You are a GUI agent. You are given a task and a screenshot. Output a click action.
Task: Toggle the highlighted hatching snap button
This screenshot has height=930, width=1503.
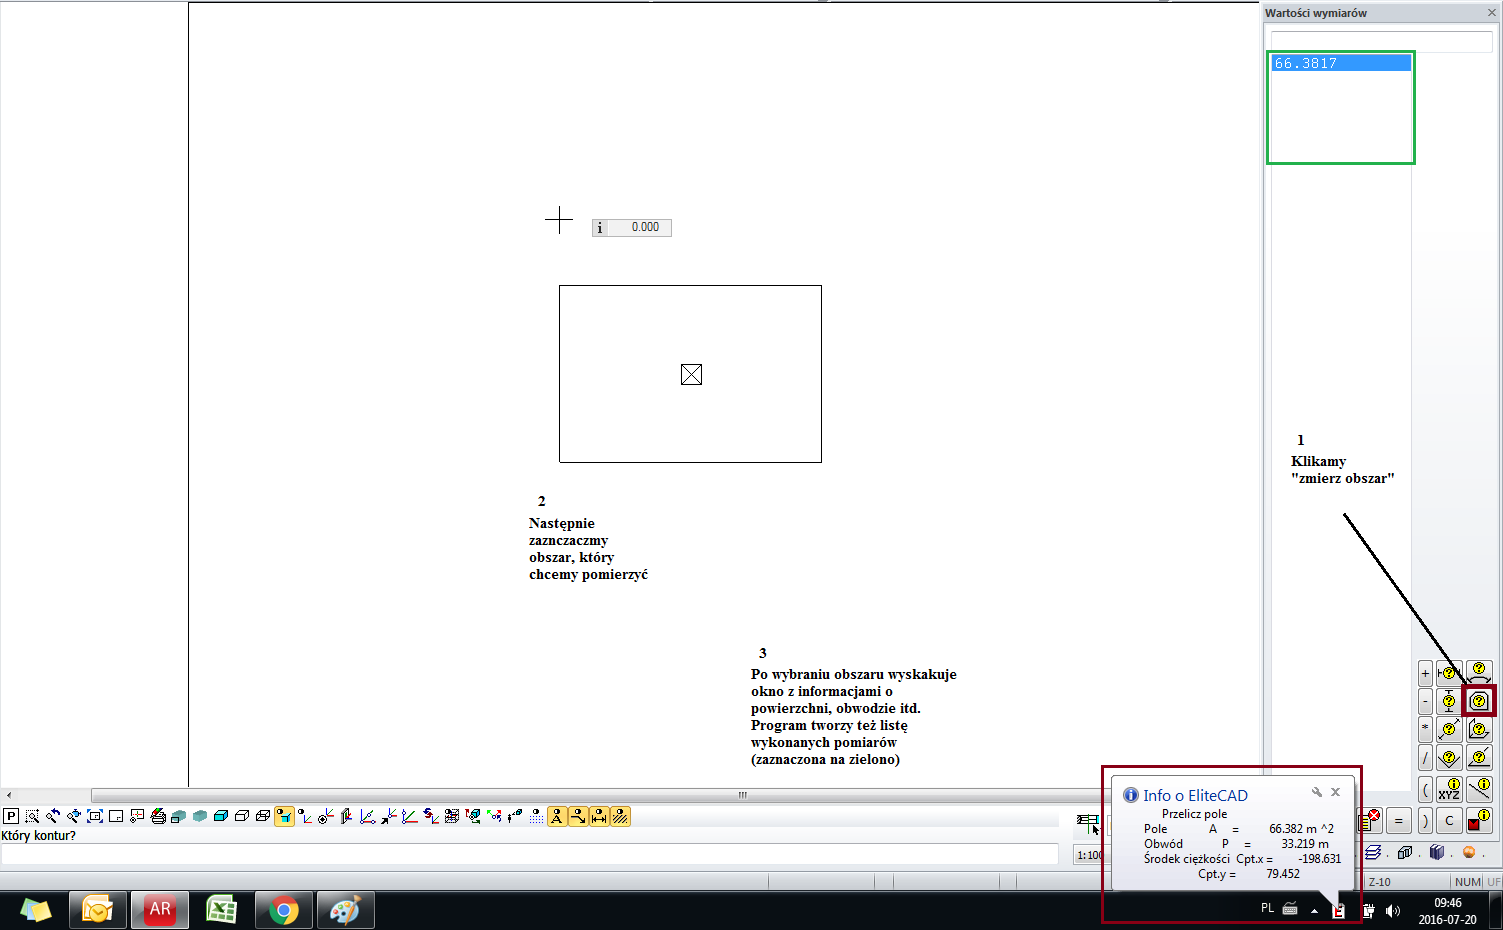(620, 816)
